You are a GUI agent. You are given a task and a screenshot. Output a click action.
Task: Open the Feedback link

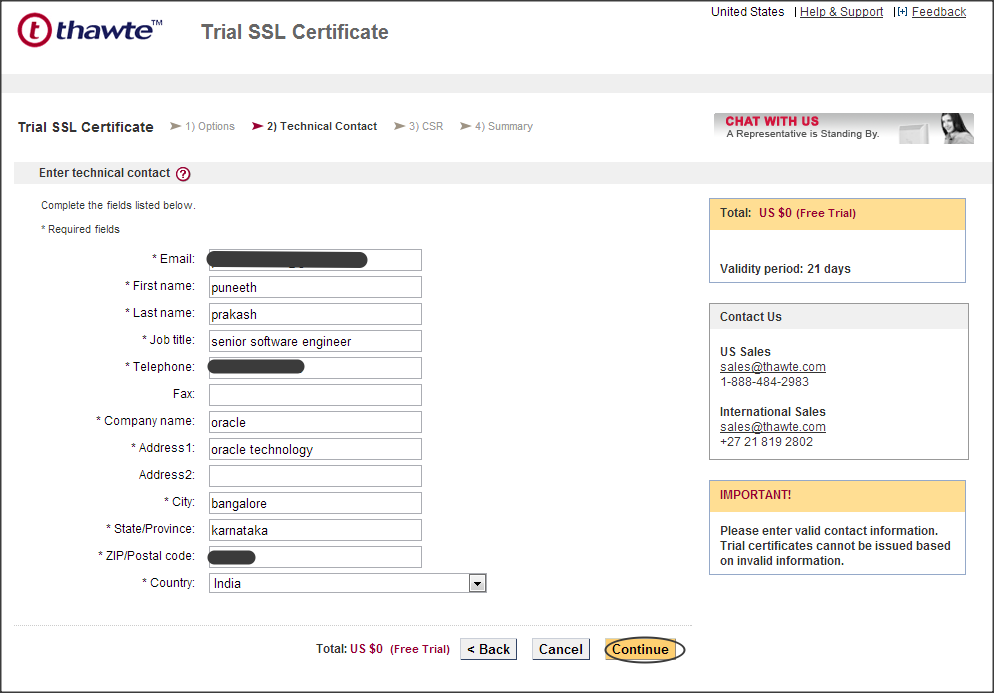tap(939, 11)
